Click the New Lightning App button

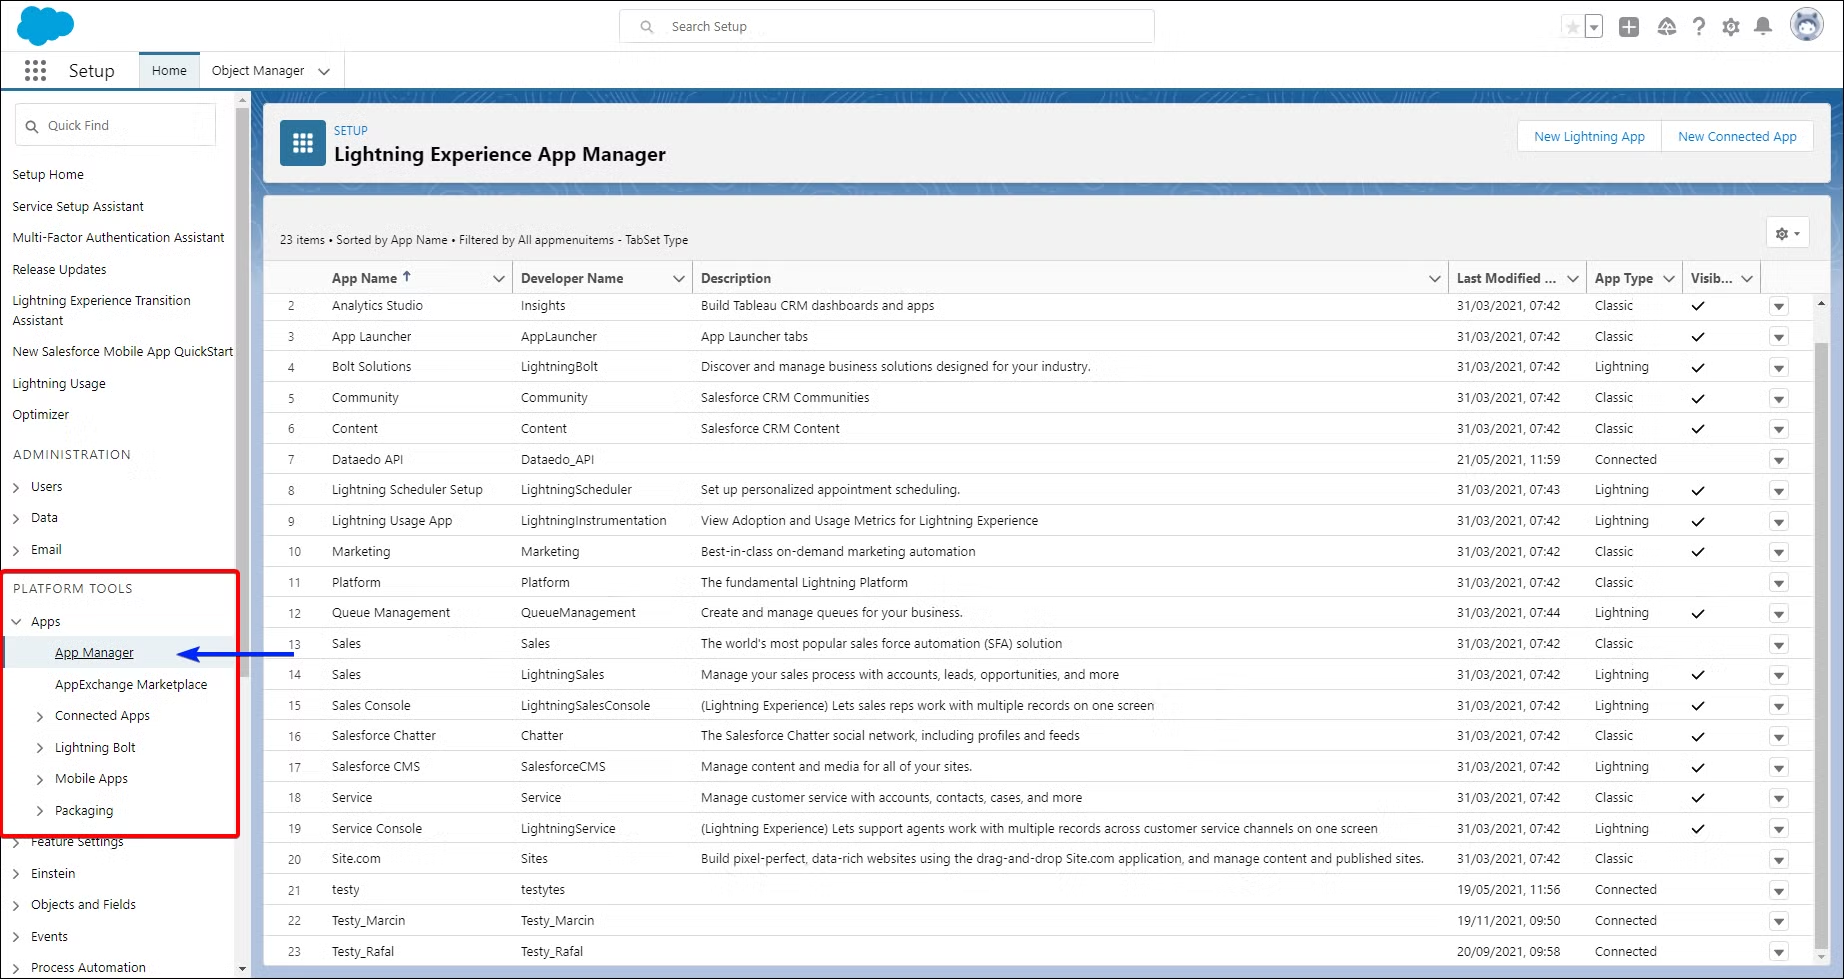pos(1589,137)
